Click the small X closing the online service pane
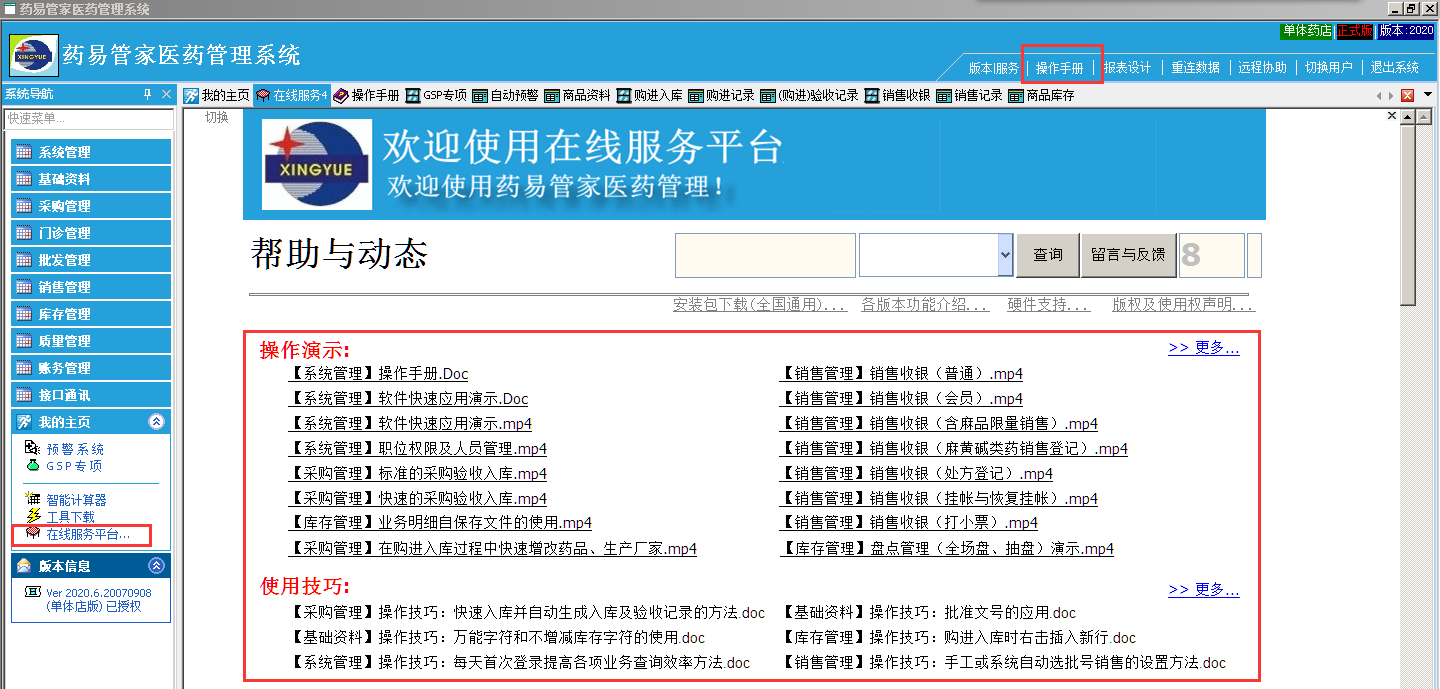Image resolution: width=1440 pixels, height=689 pixels. click(1391, 116)
